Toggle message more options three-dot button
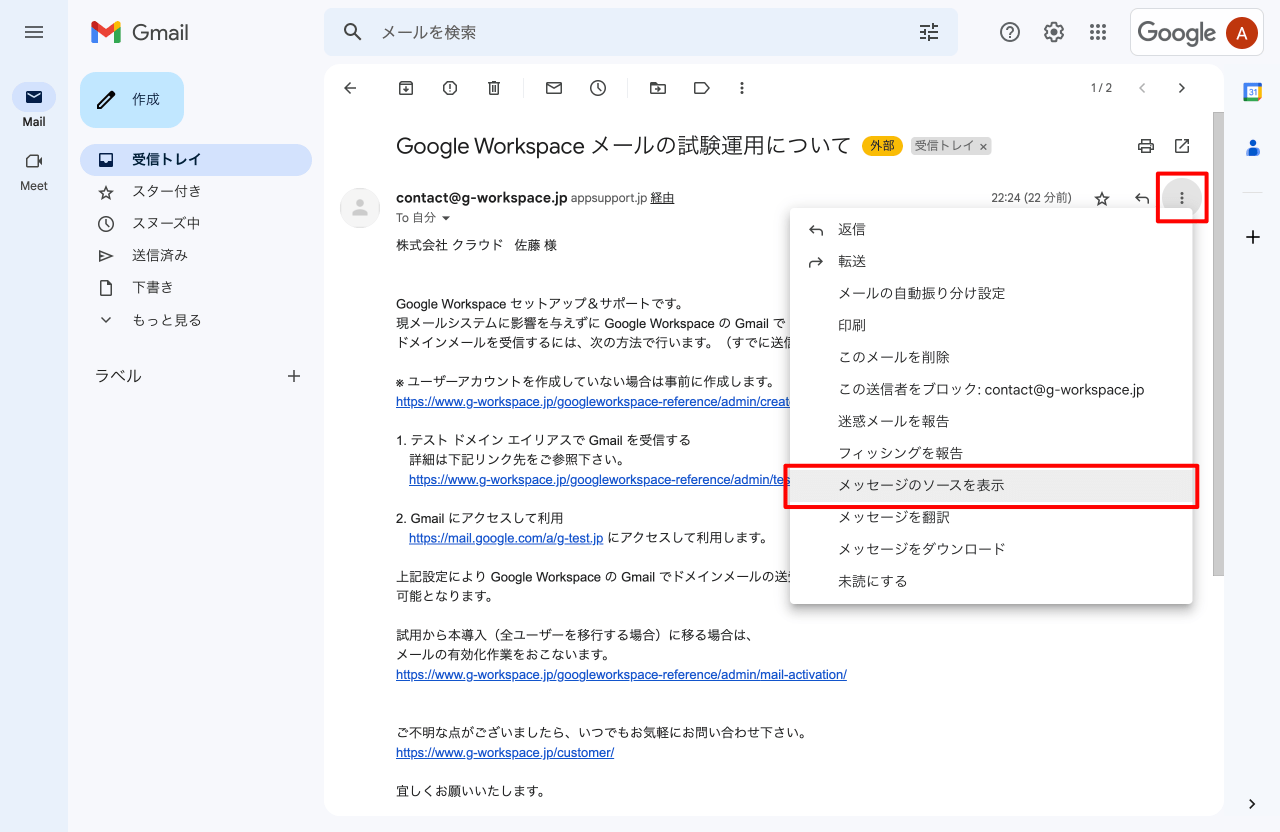1280x832 pixels. coord(1182,198)
